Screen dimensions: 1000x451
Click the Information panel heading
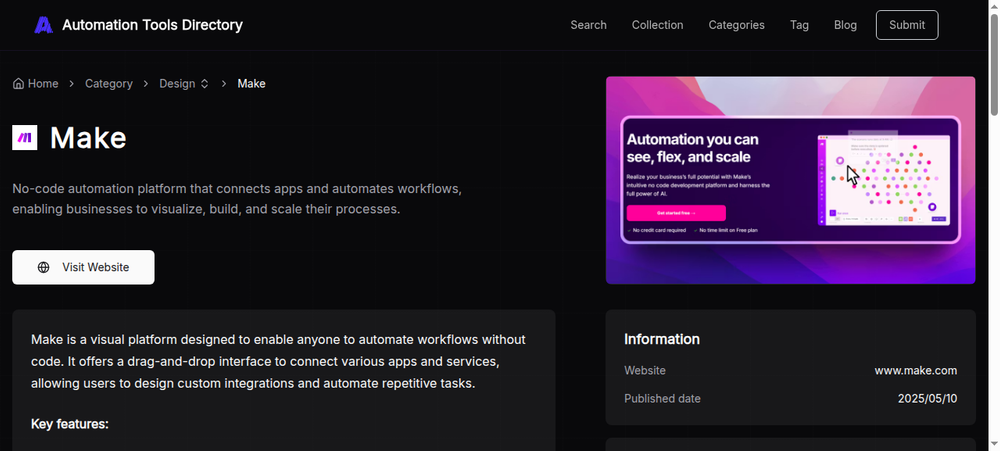point(661,339)
